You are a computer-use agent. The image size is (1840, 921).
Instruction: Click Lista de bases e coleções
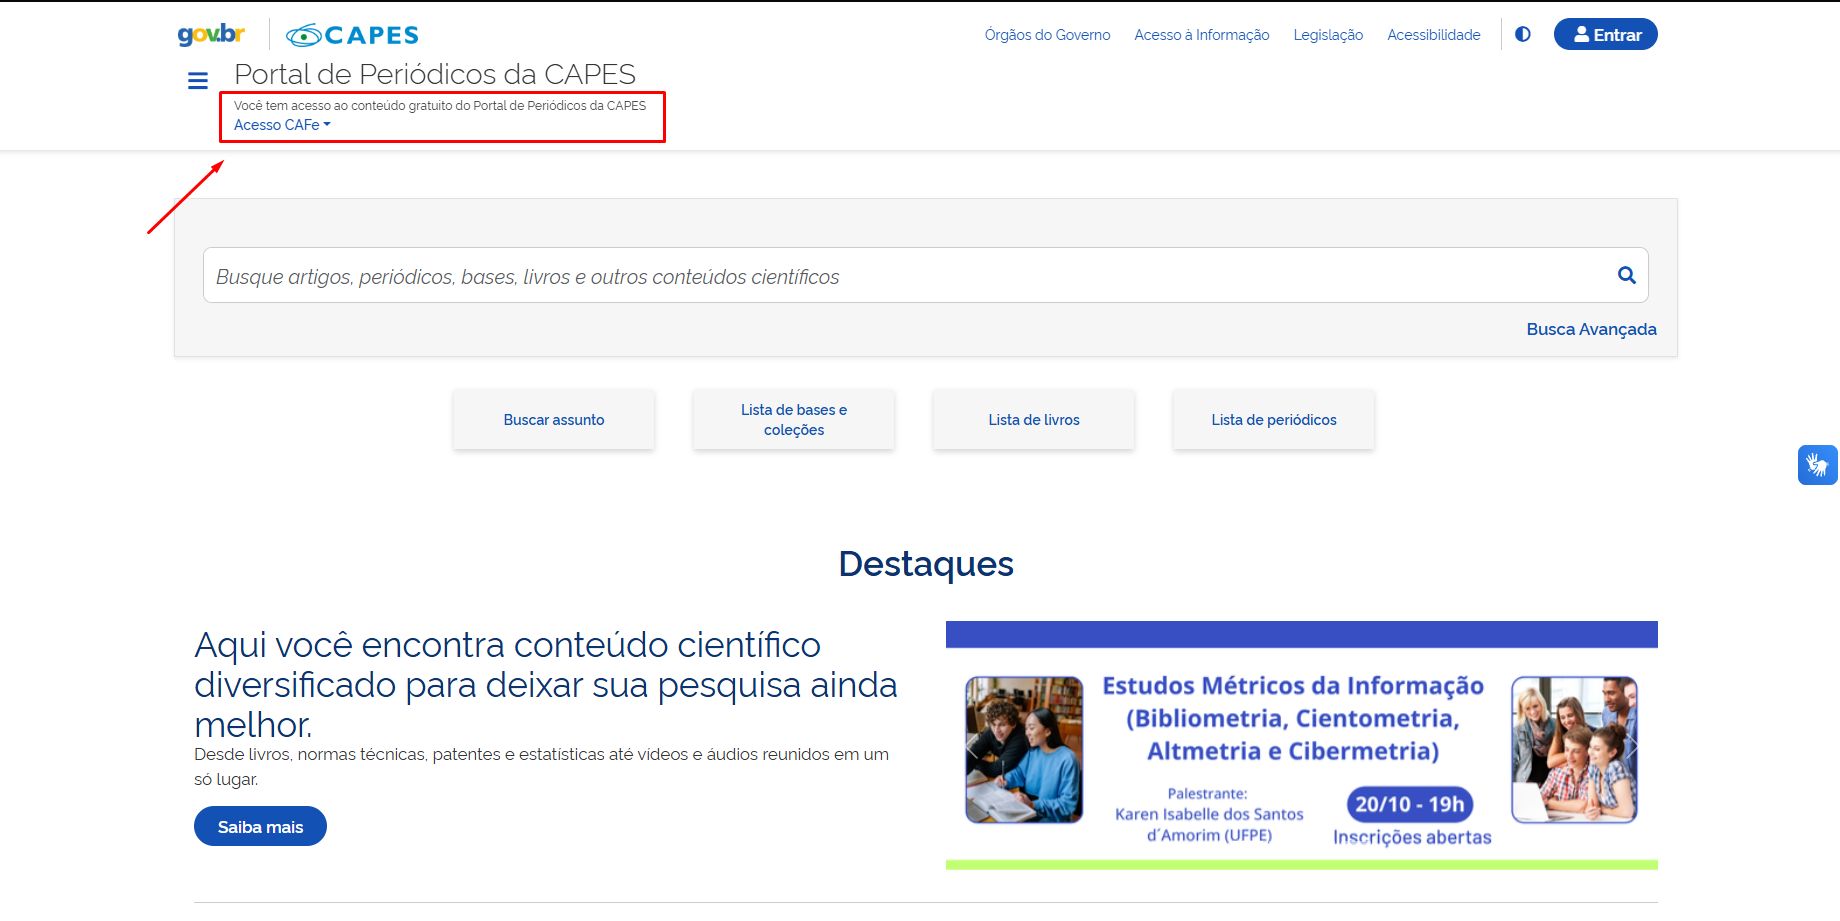point(794,420)
